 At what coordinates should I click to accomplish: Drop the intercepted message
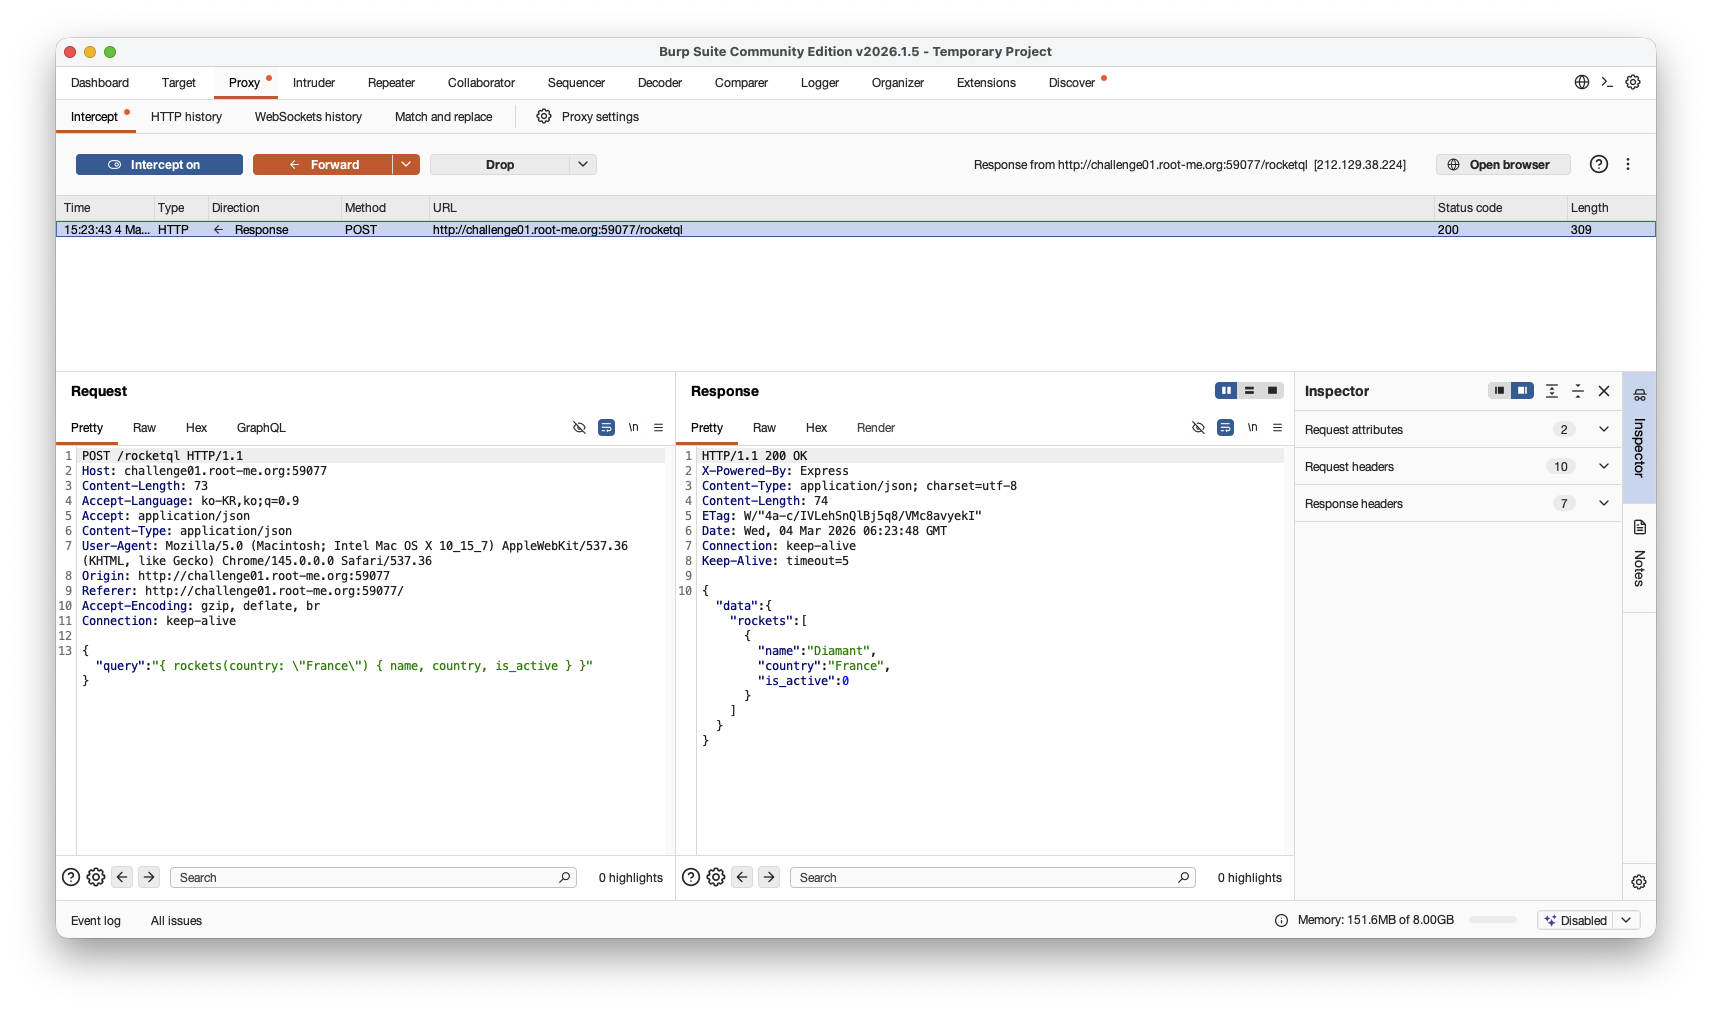click(500, 164)
